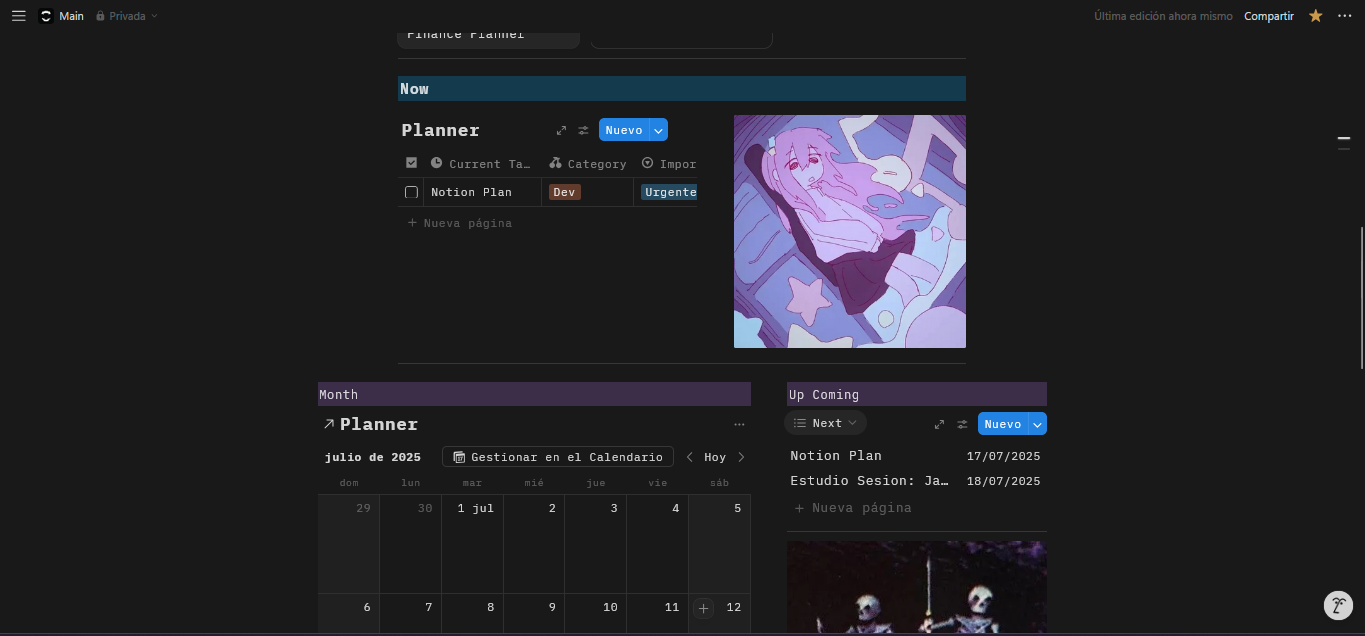
Task: Toggle the favorite star icon
Action: click(1316, 16)
